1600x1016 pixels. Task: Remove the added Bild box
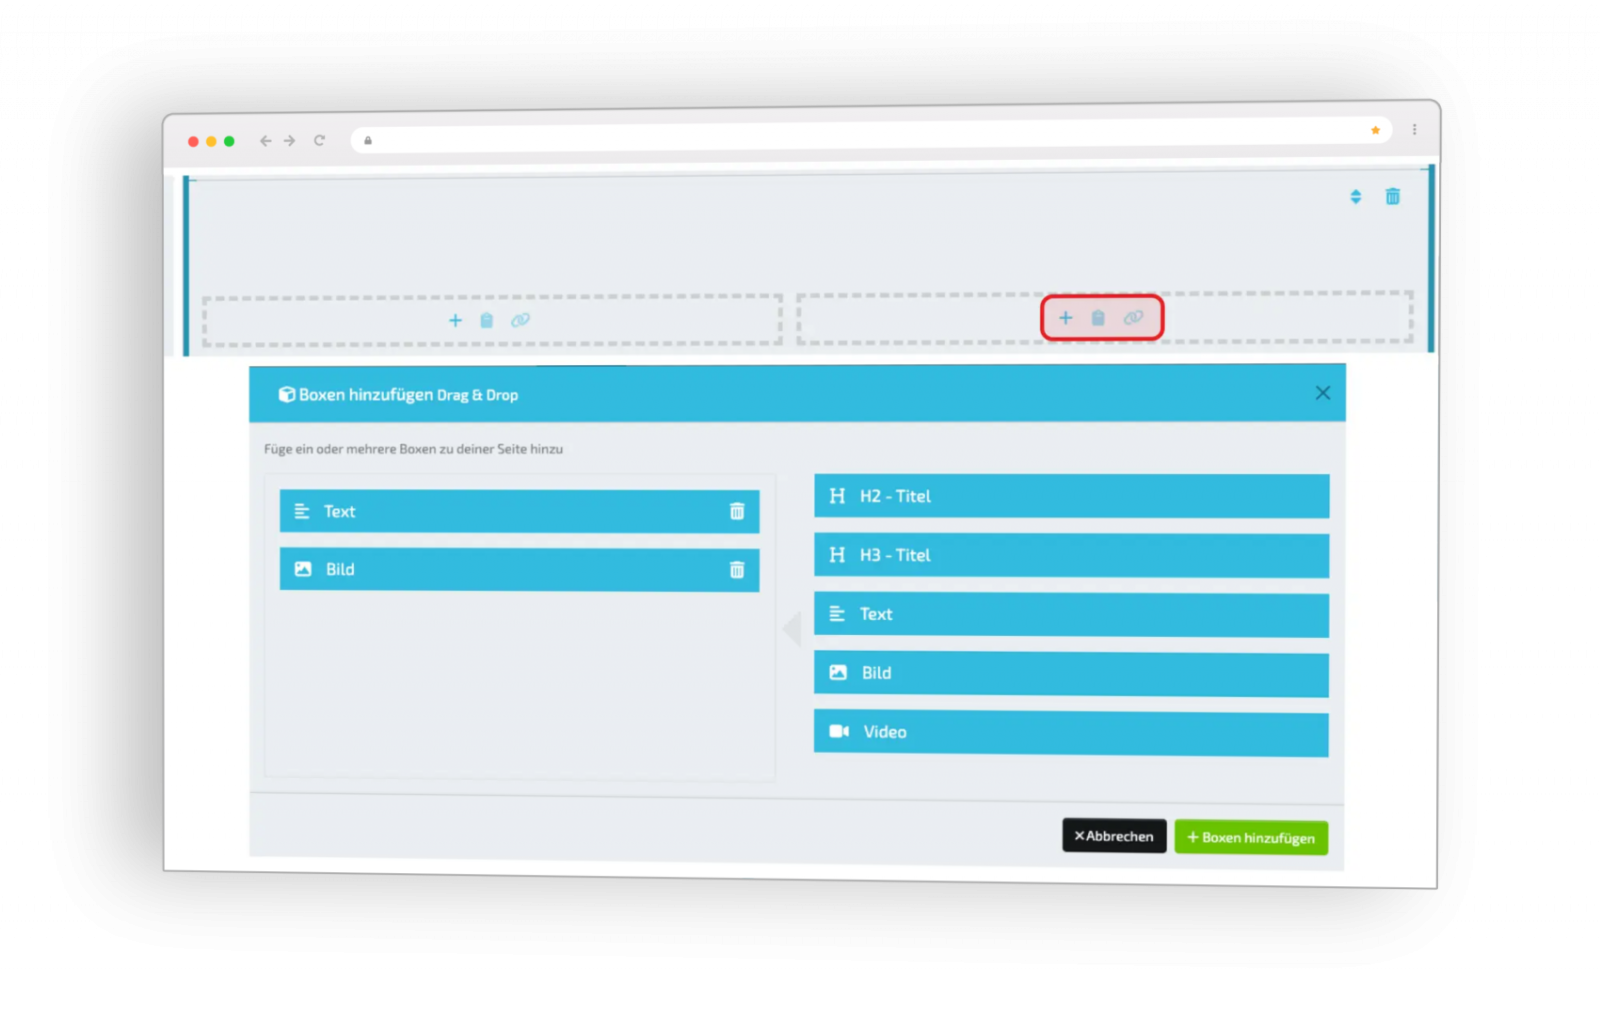(x=737, y=570)
